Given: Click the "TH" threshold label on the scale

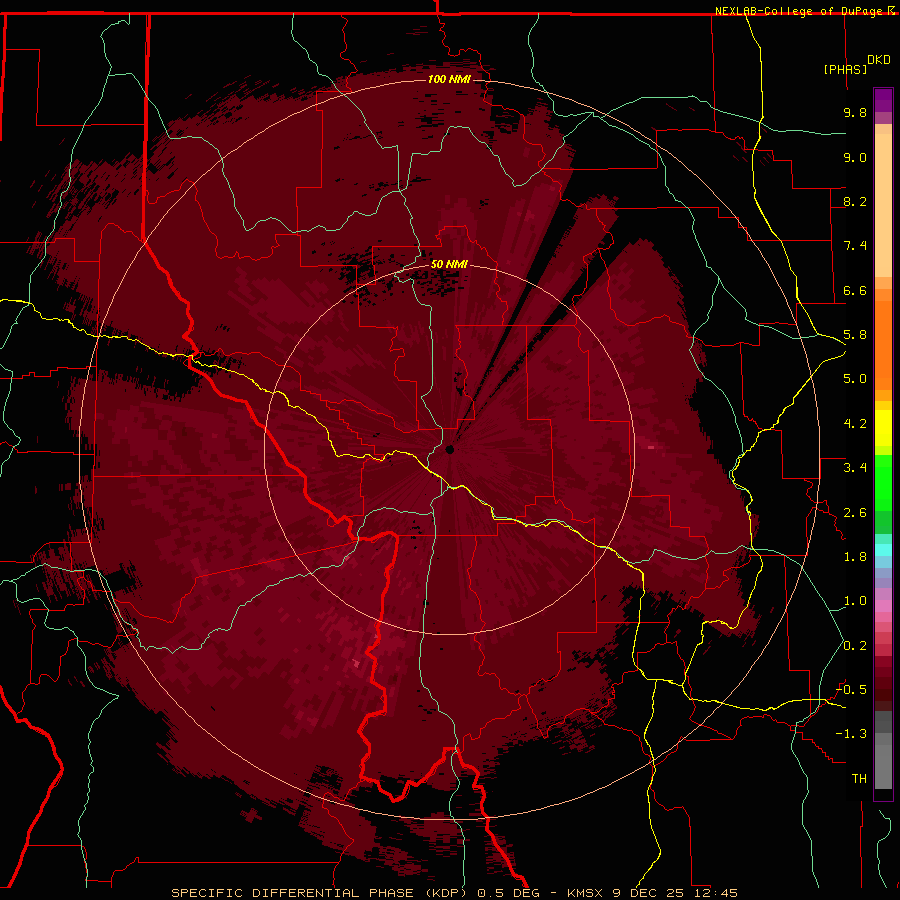Looking at the screenshot, I should pos(859,779).
